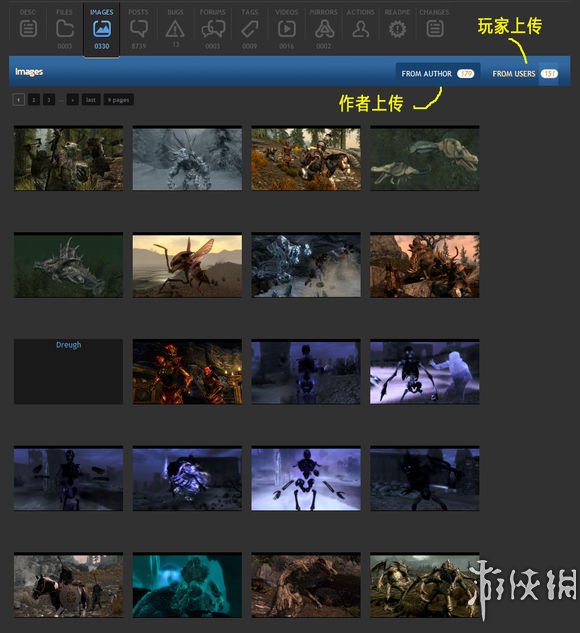This screenshot has width=580, height=633.
Task: Open the autumn field battle thumbnail
Action: click(306, 158)
